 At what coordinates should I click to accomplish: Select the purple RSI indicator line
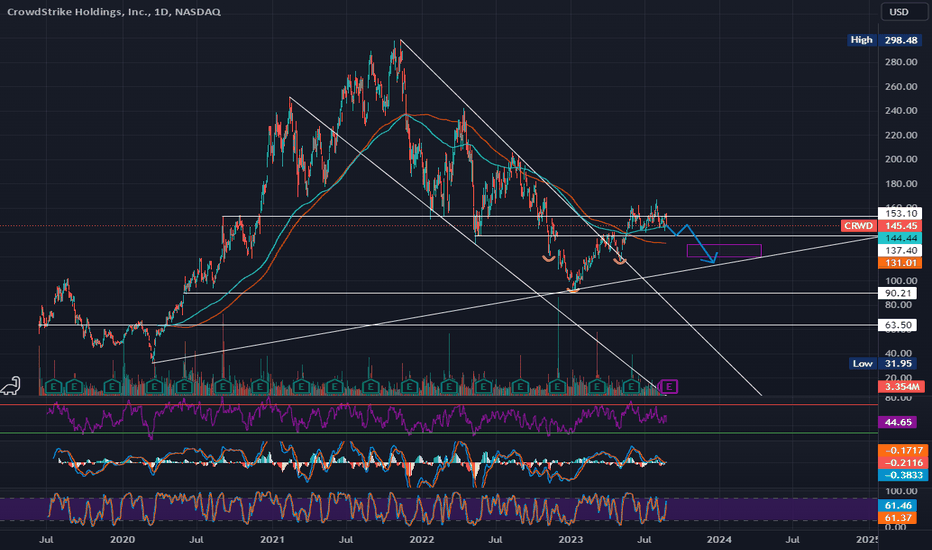pos(357,416)
